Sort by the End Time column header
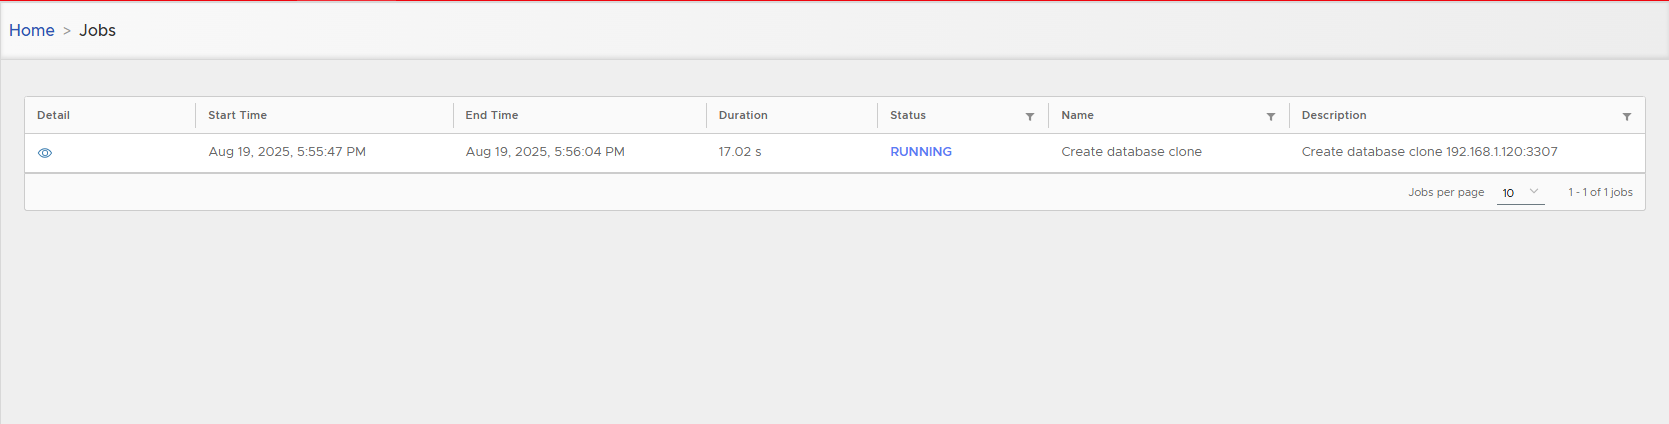1669x424 pixels. coord(492,115)
